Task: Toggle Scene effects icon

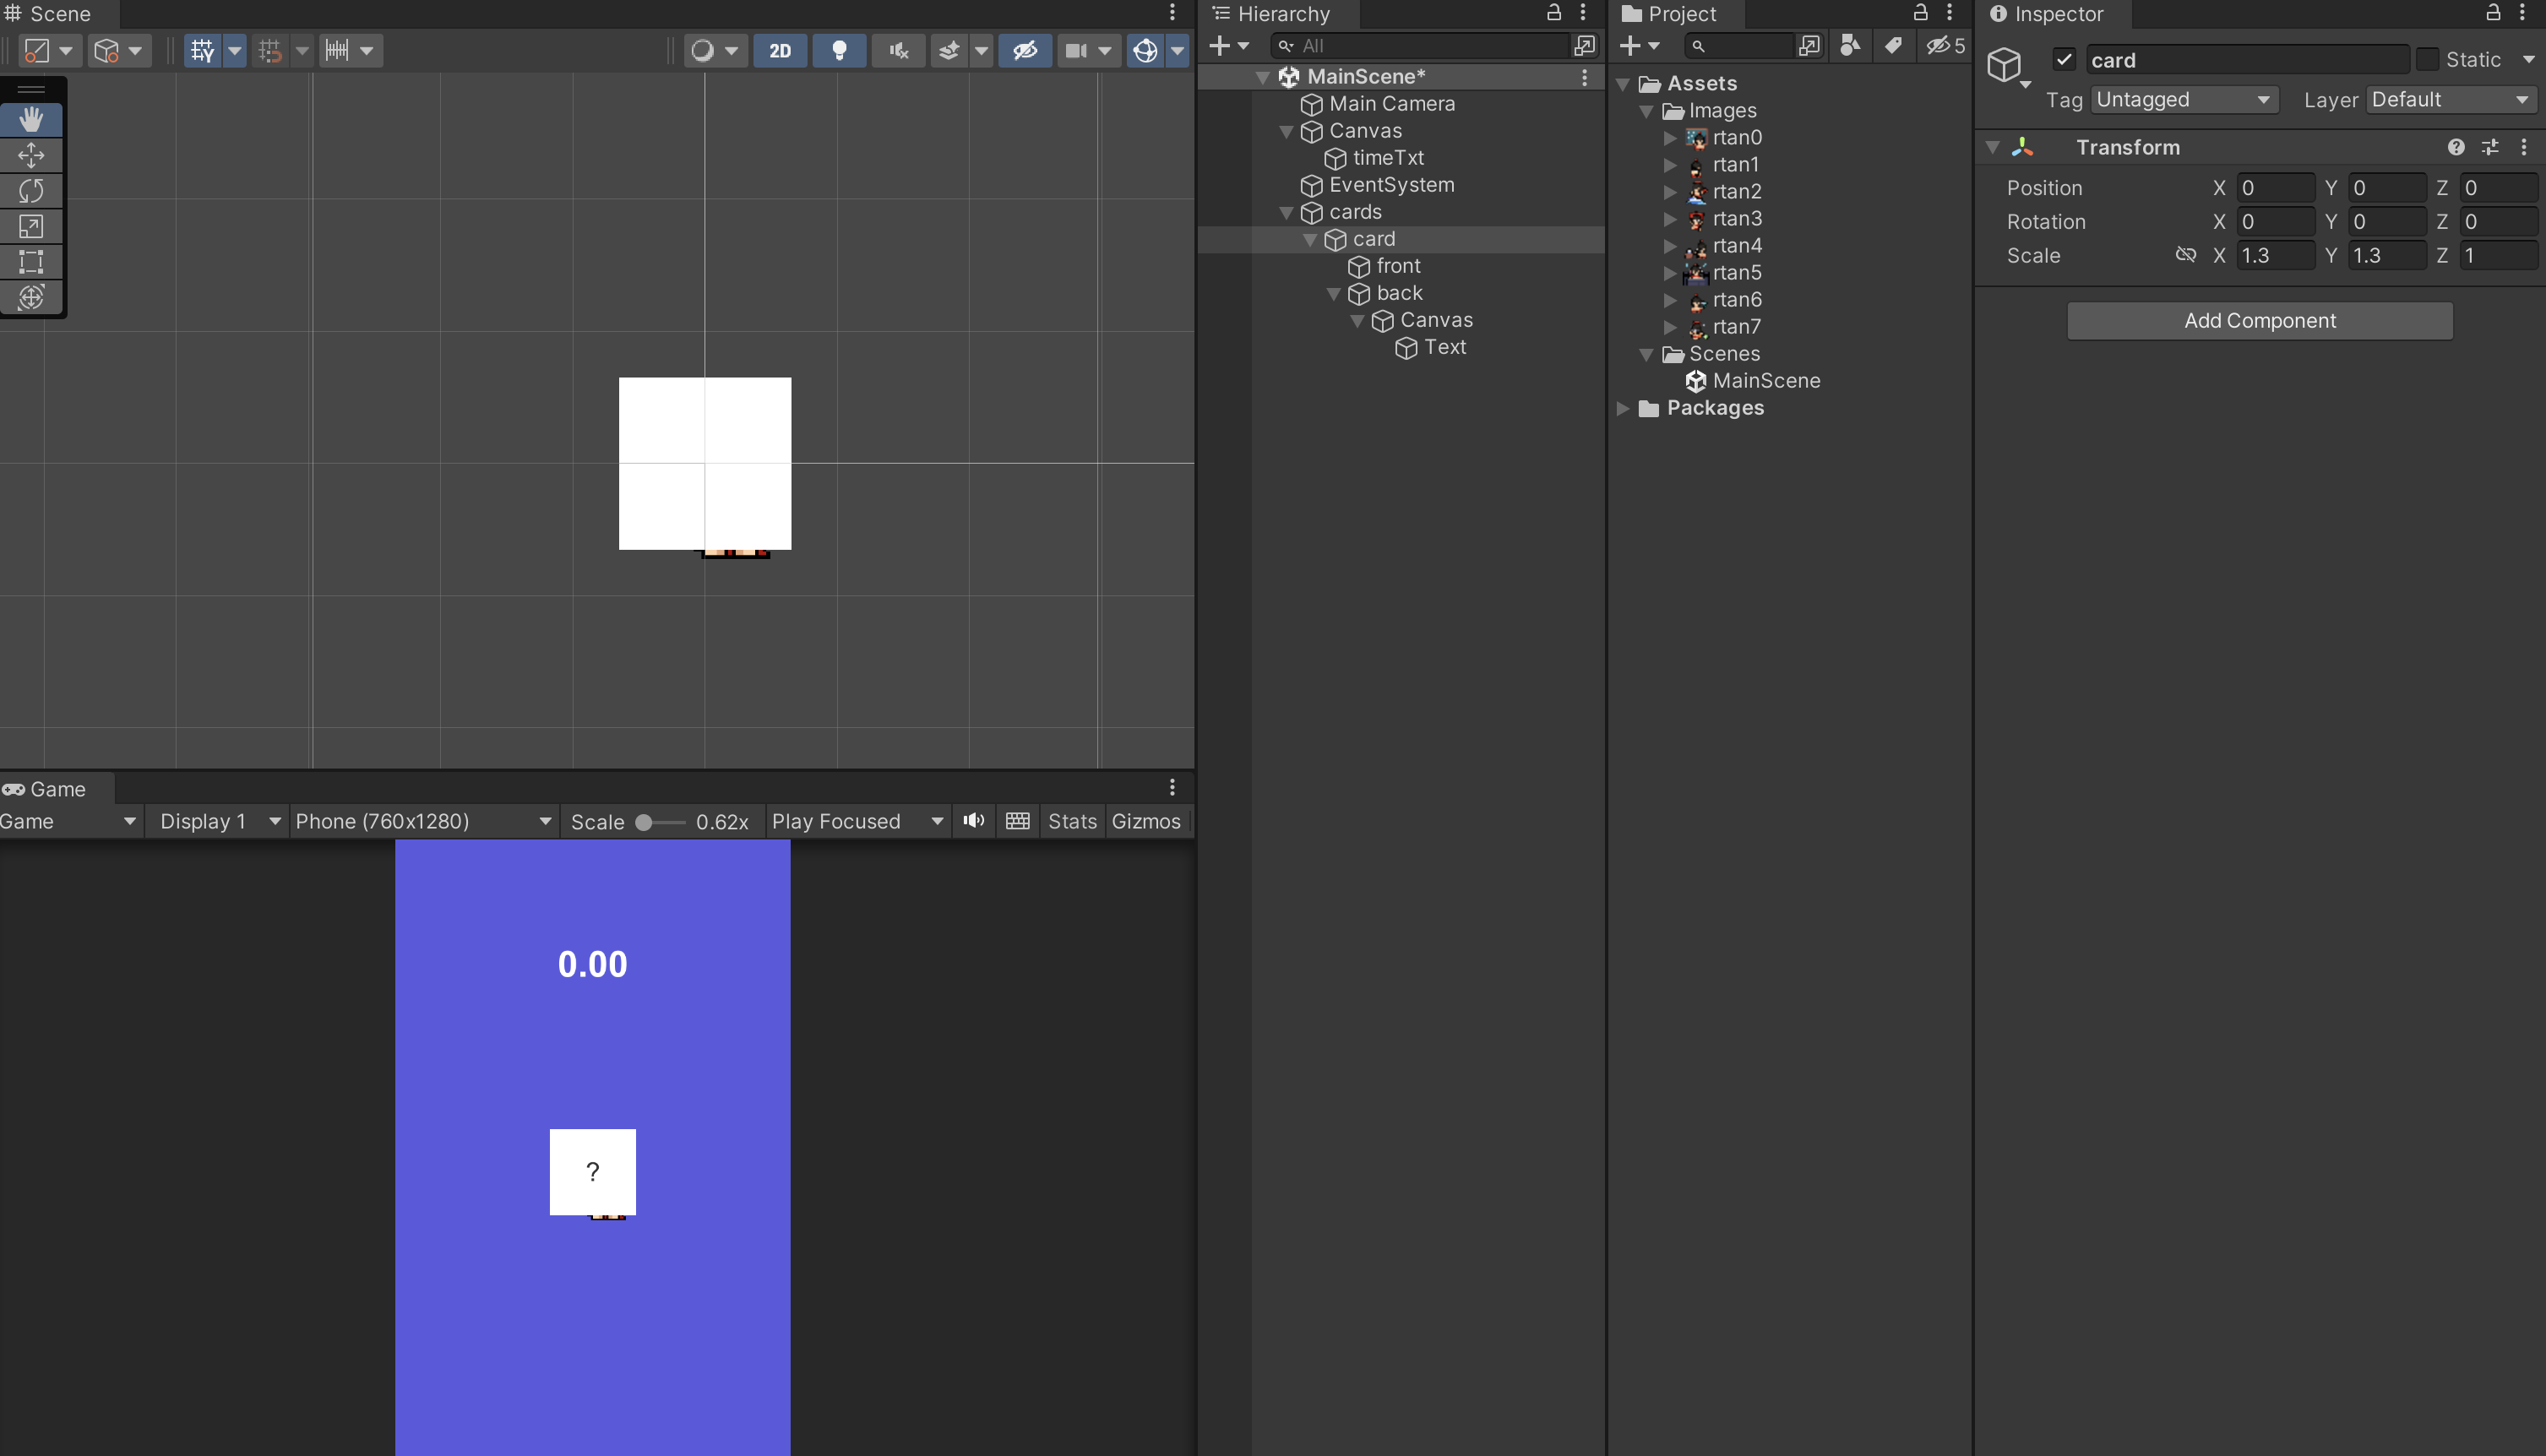Action: pos(949,50)
